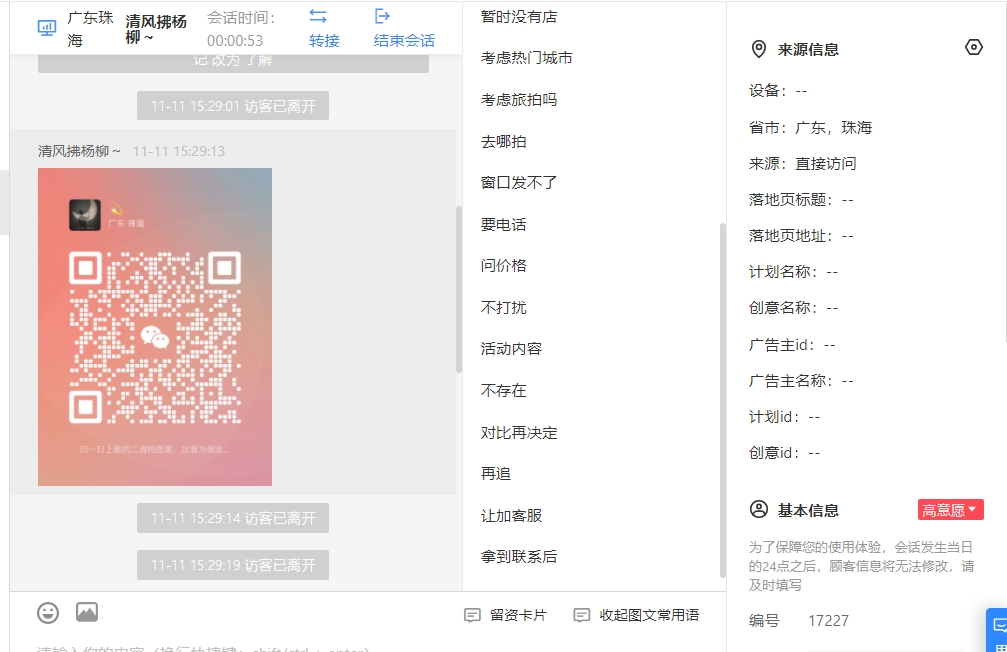Click the image upload icon
Image resolution: width=1007 pixels, height=652 pixels.
tap(87, 612)
